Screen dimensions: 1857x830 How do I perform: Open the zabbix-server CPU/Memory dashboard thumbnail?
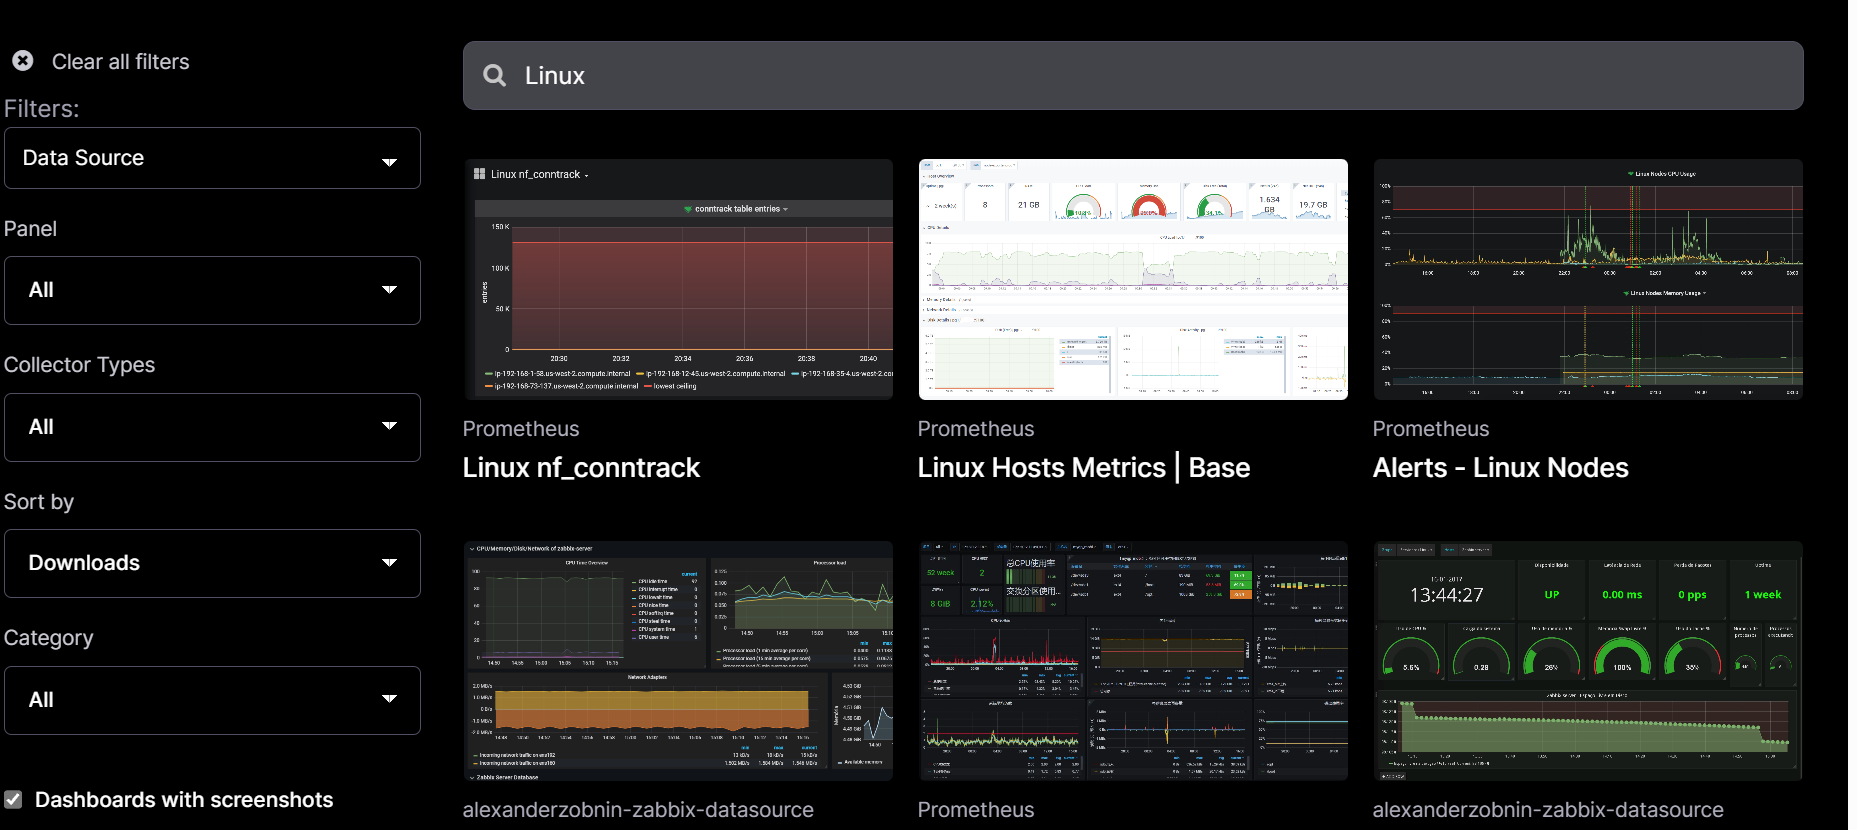(678, 661)
